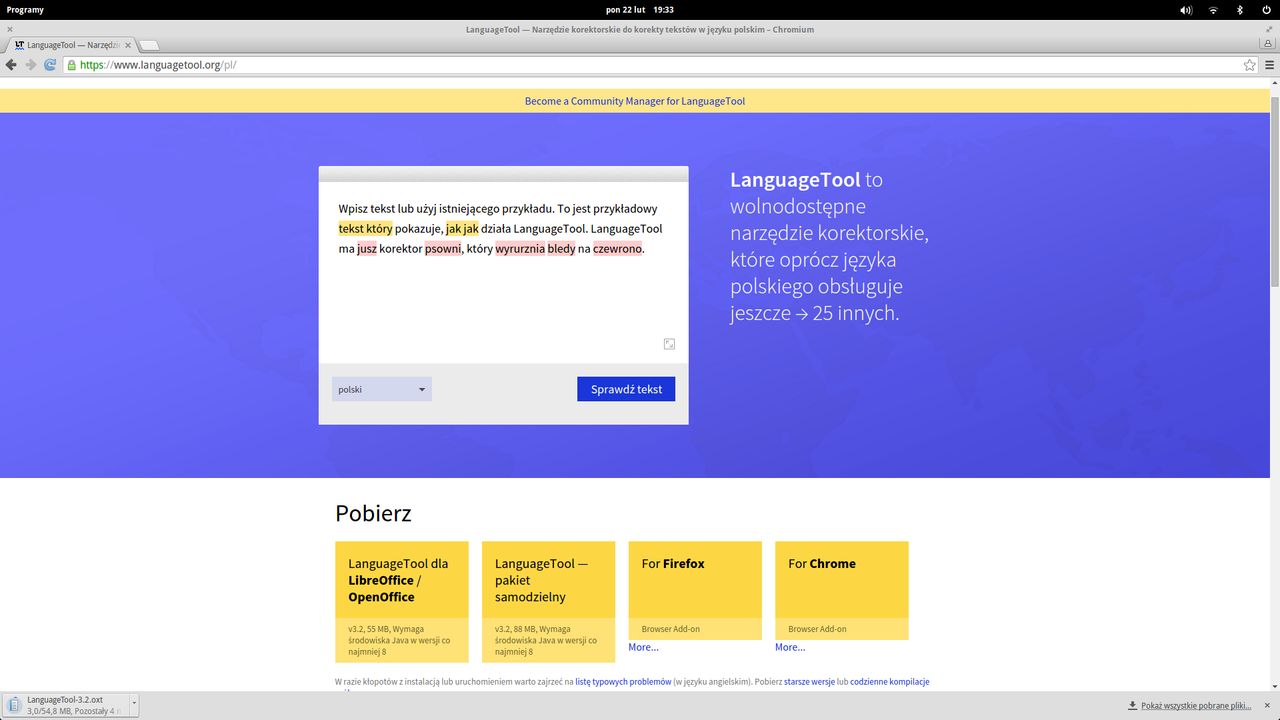This screenshot has height=720, width=1280.
Task: Click the Bluetooth icon in the top panel
Action: tap(1239, 9)
